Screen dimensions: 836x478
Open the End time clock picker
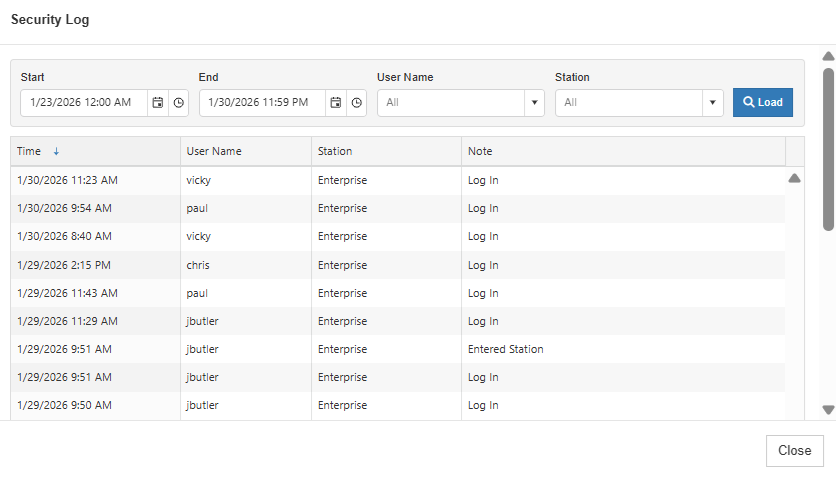tap(357, 103)
